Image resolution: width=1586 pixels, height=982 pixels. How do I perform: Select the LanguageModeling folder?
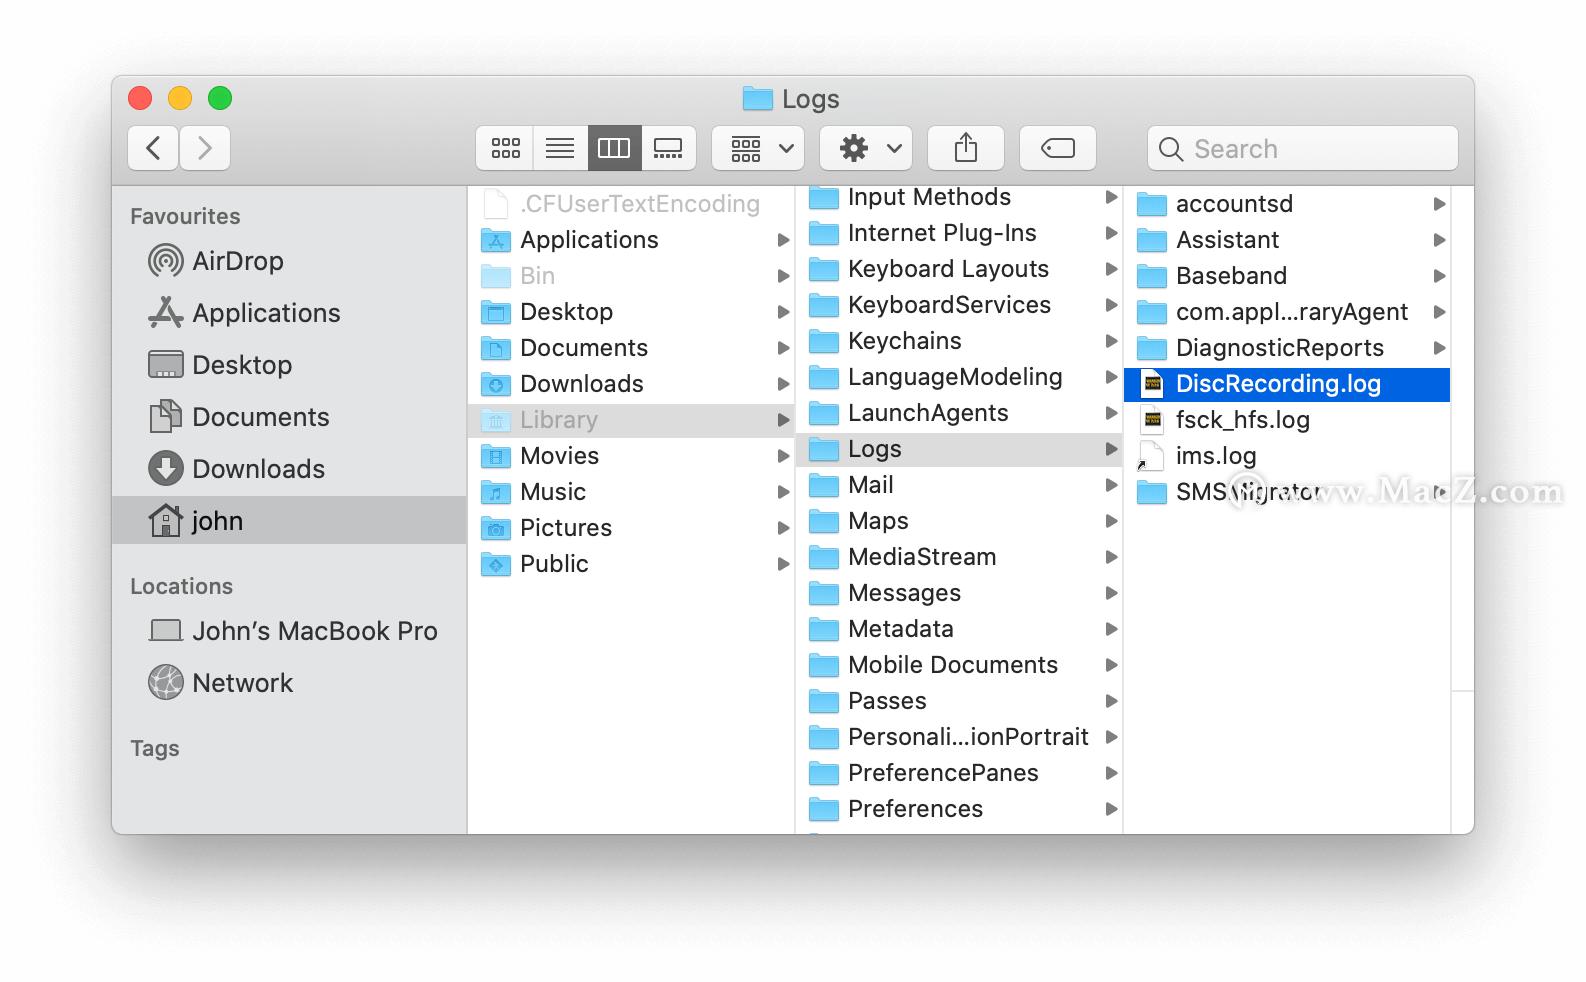[959, 378]
